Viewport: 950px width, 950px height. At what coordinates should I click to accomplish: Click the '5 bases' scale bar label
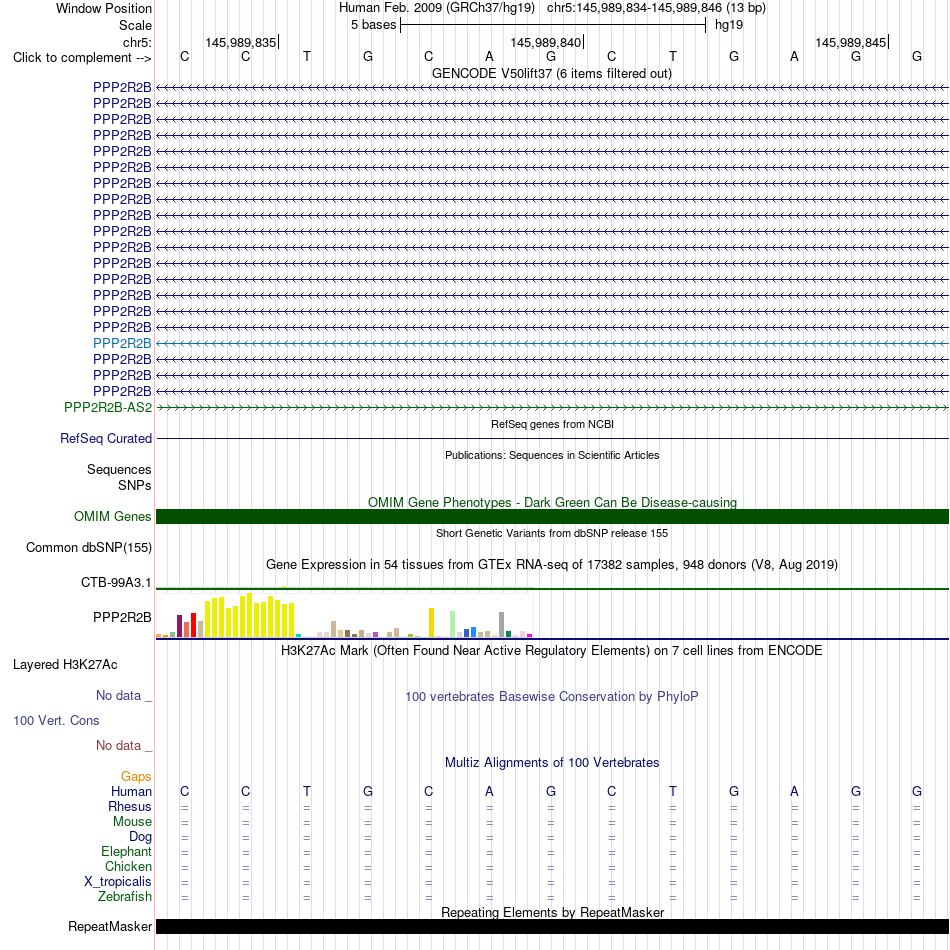click(x=373, y=25)
